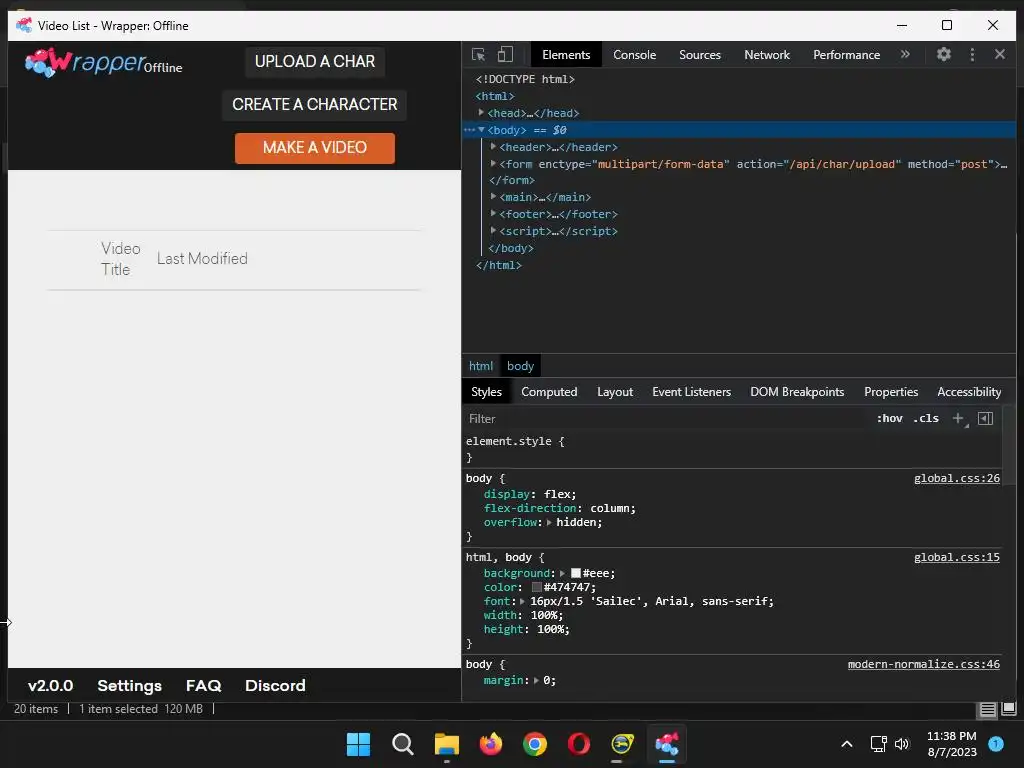This screenshot has height=768, width=1024.
Task: Open the Properties tab
Action: coord(891,392)
